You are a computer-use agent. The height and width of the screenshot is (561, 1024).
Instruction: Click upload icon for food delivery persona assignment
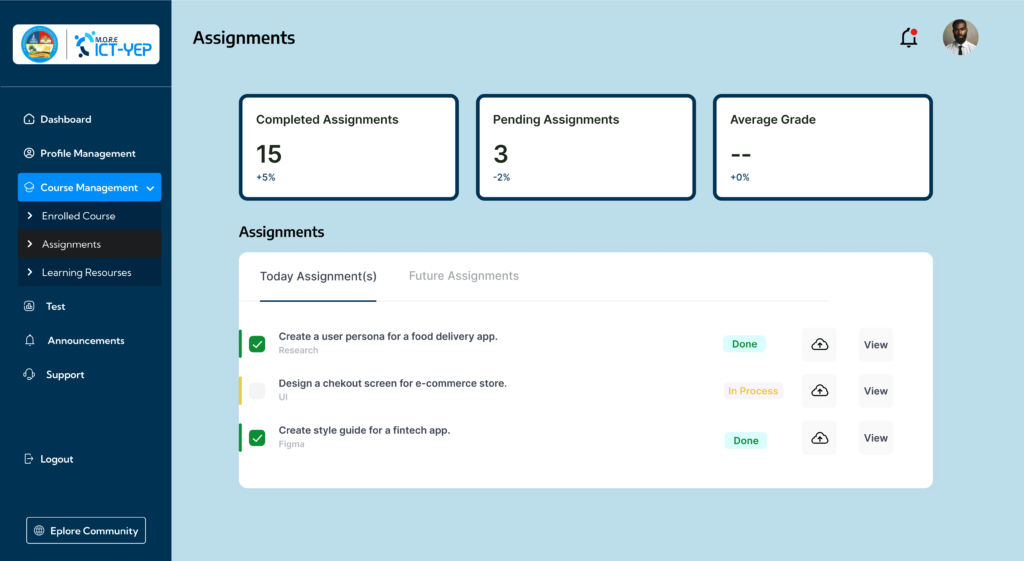[x=819, y=345]
